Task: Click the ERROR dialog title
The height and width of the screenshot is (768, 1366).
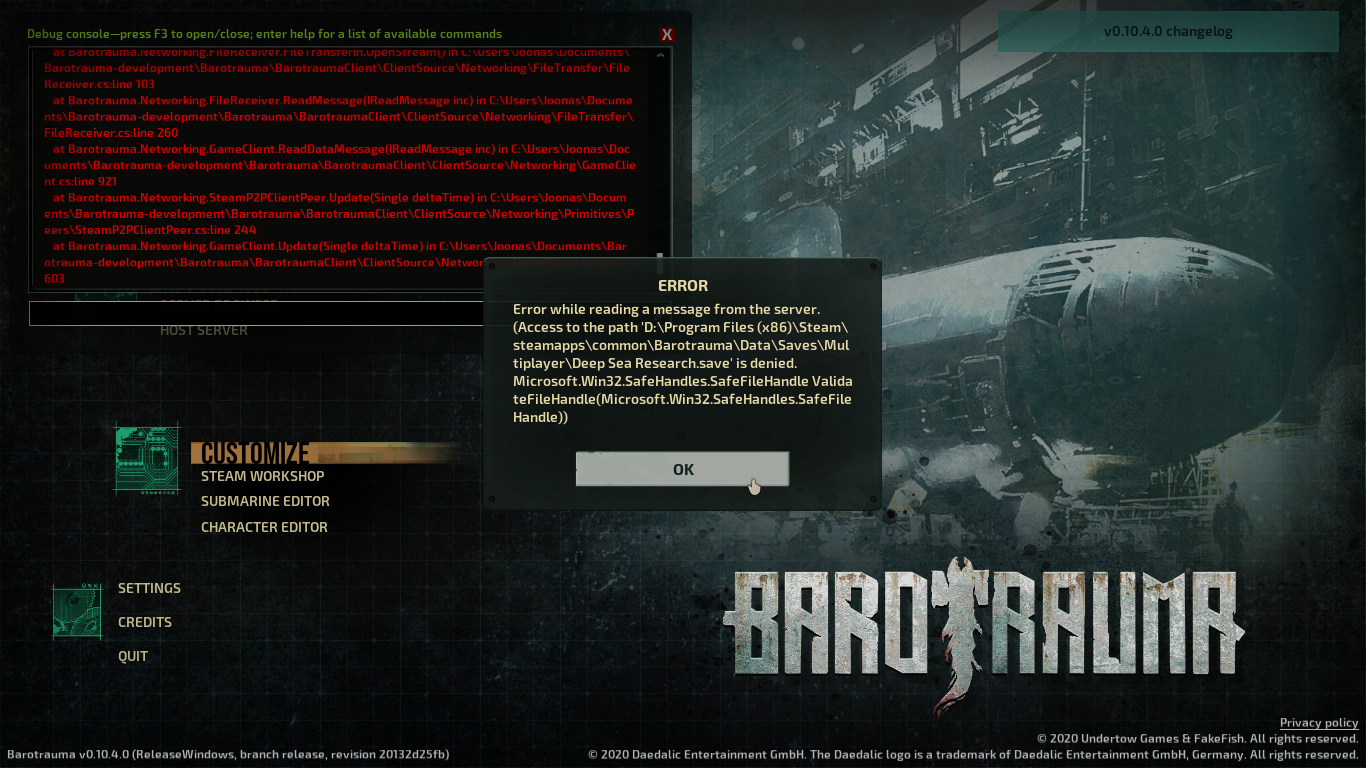Action: (x=682, y=286)
